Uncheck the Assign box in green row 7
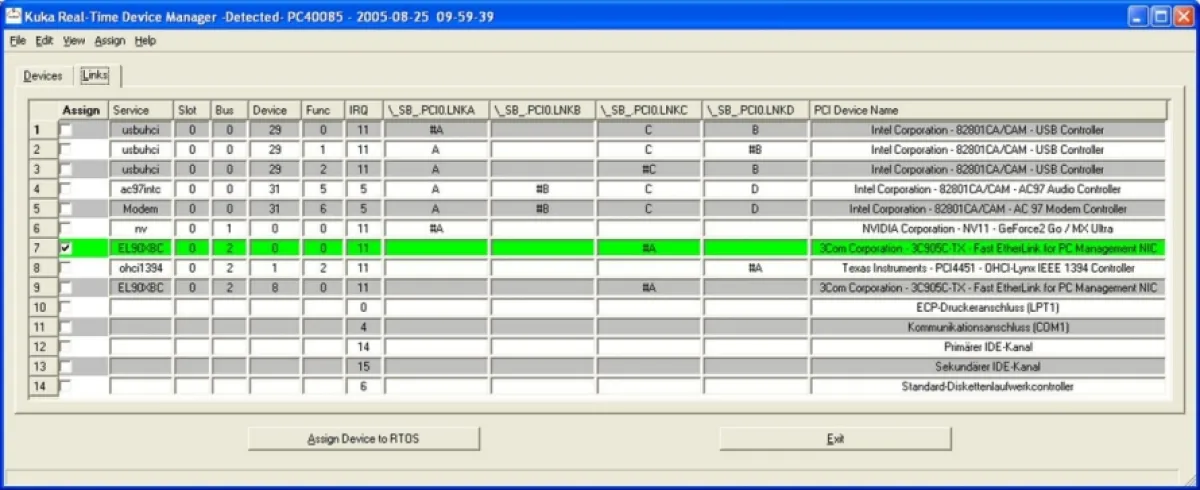The image size is (1200, 490). point(66,248)
